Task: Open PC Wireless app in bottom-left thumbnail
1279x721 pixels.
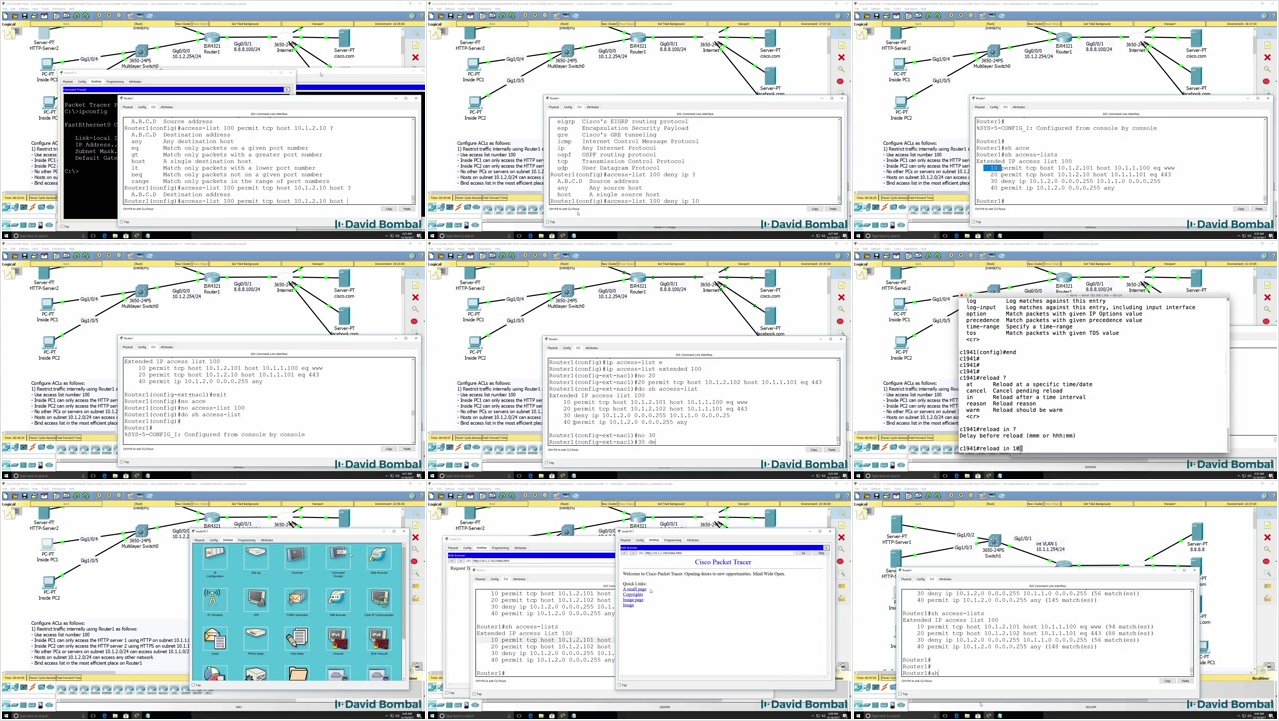Action: click(x=215, y=600)
